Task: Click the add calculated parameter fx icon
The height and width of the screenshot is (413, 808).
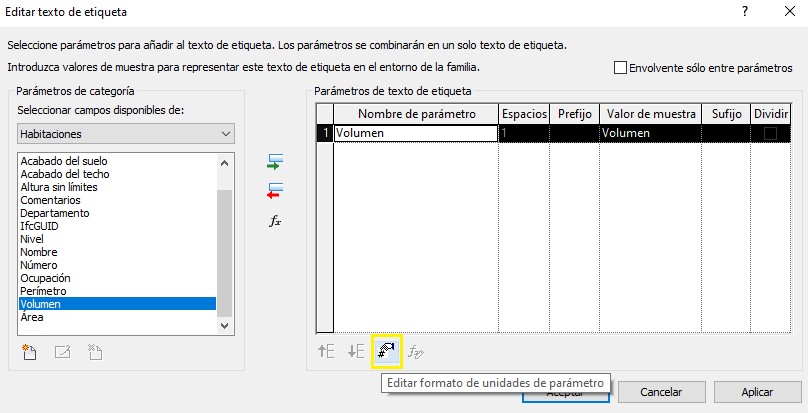Action: 277,220
